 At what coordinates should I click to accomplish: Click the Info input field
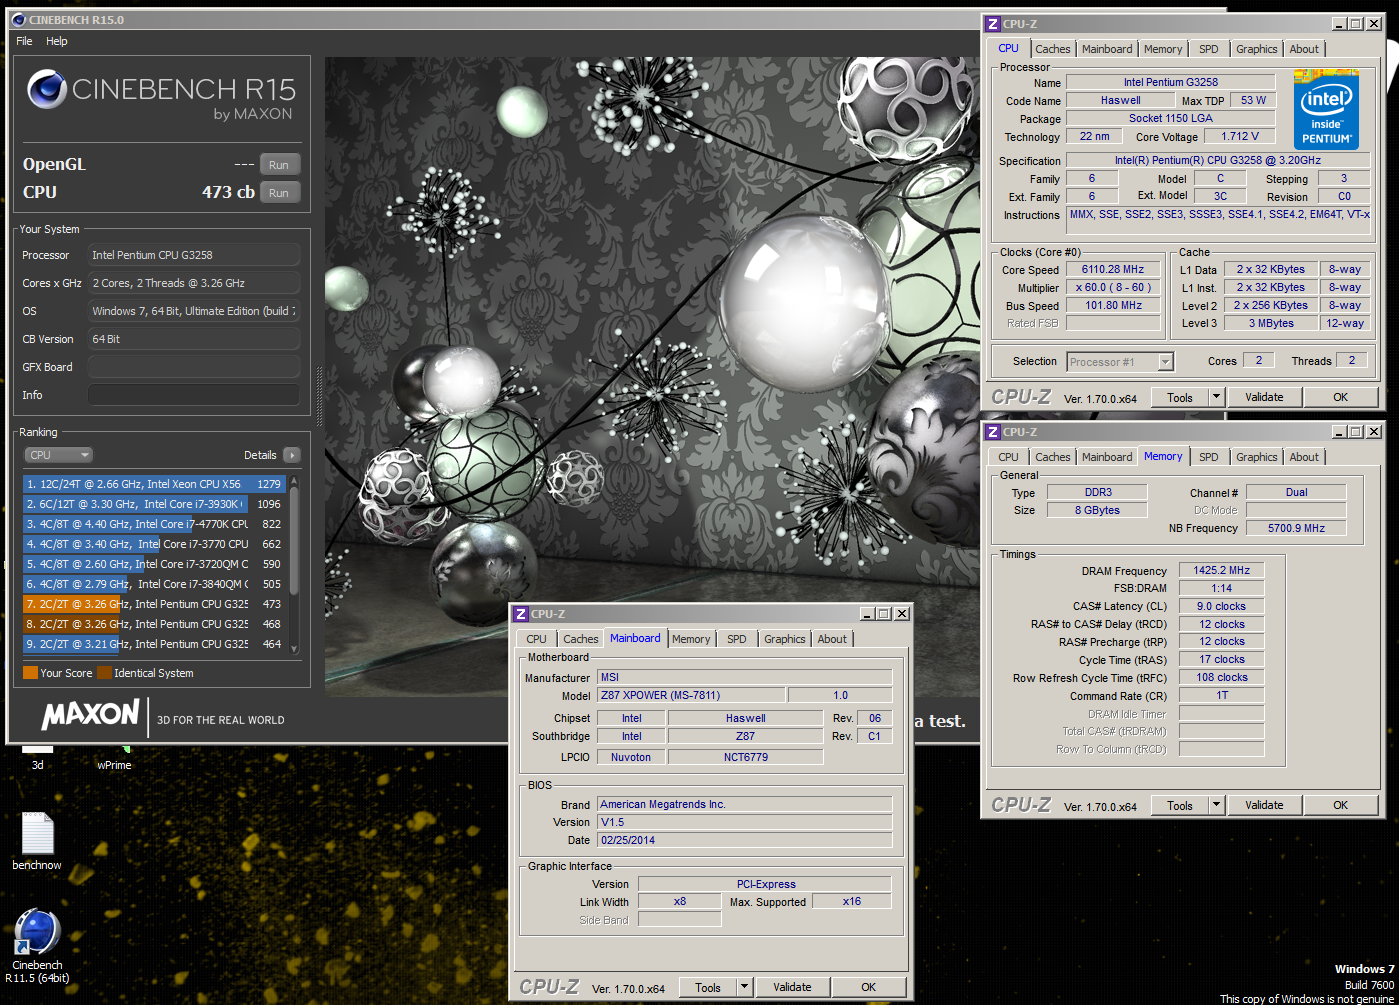pos(194,395)
